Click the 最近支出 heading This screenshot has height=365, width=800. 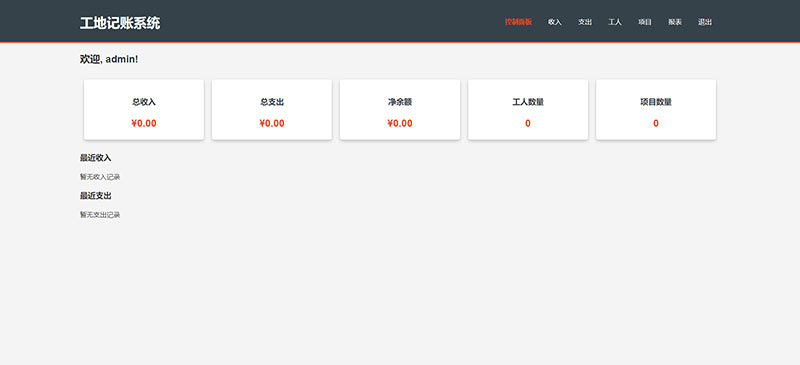(95, 196)
